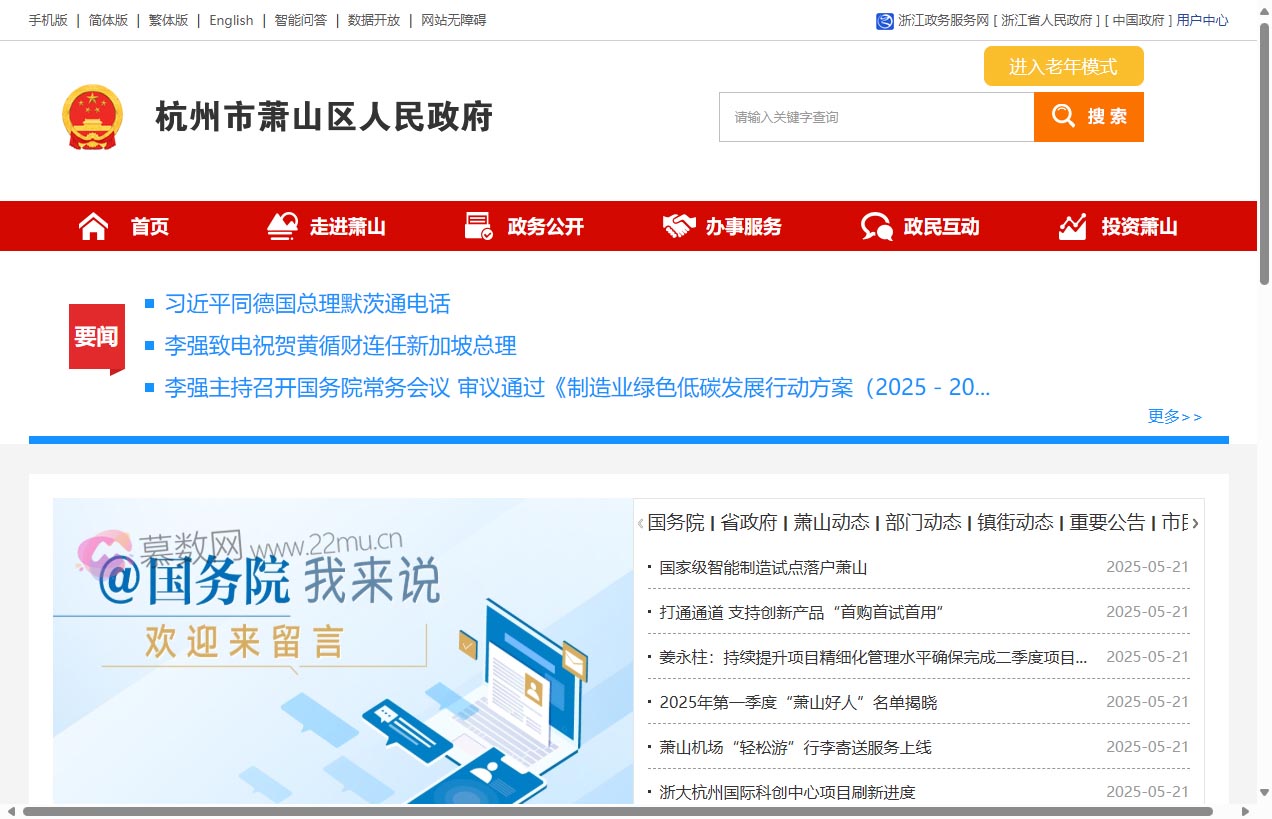This screenshot has width=1272, height=819.
Task: Click the chat bubble icon for 政民互动
Action: tap(875, 225)
